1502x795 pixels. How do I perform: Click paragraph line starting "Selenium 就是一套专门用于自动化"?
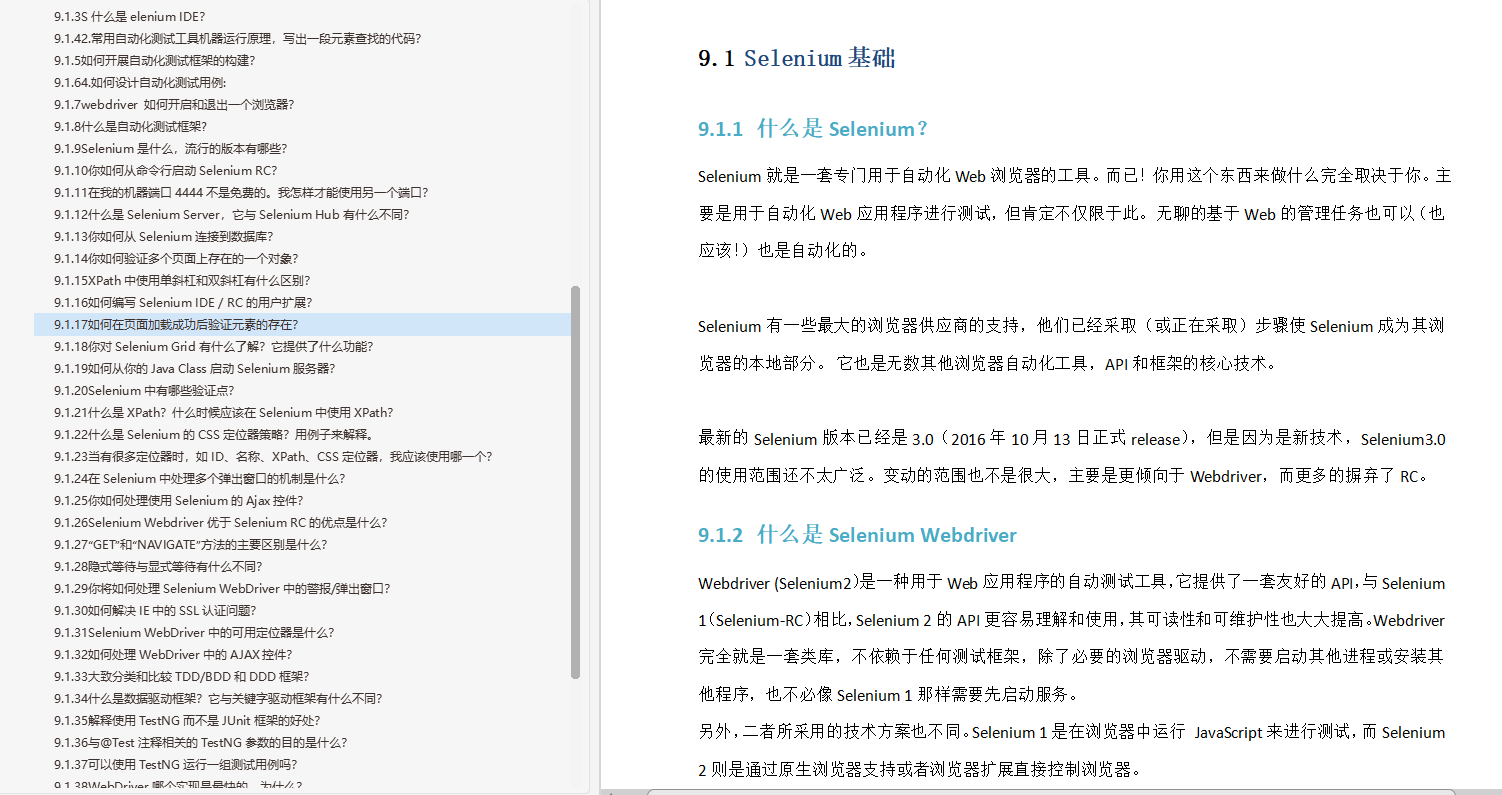click(1075, 176)
